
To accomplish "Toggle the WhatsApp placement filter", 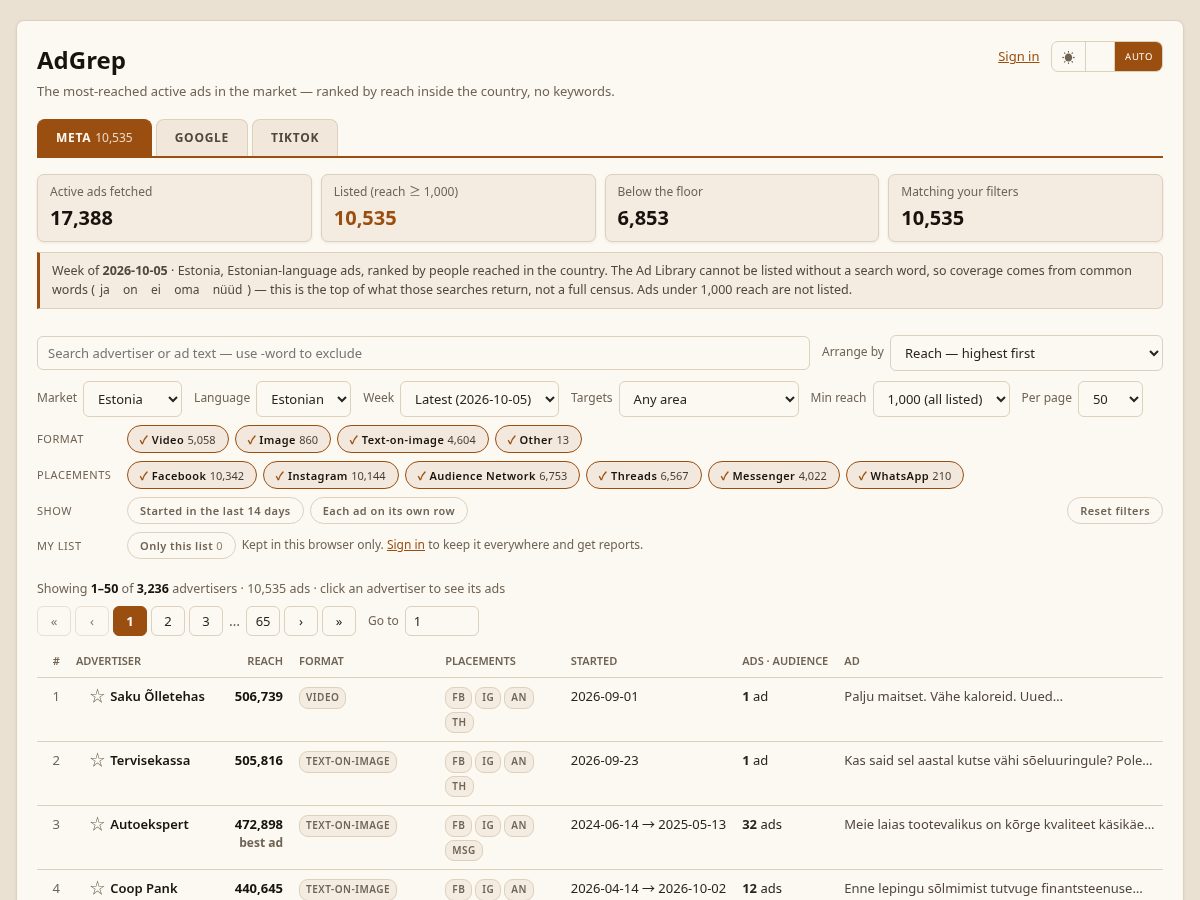I will coord(905,475).
